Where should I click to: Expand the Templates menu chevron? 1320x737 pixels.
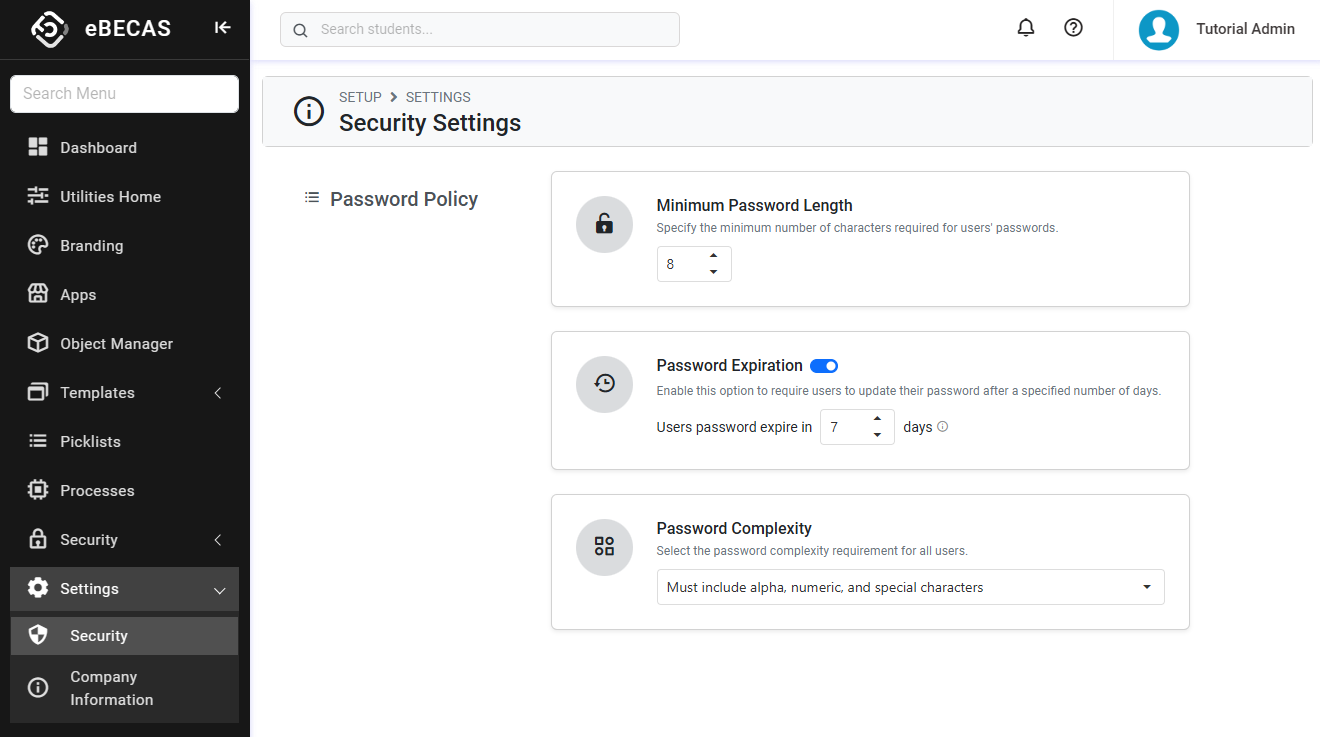[x=218, y=393]
